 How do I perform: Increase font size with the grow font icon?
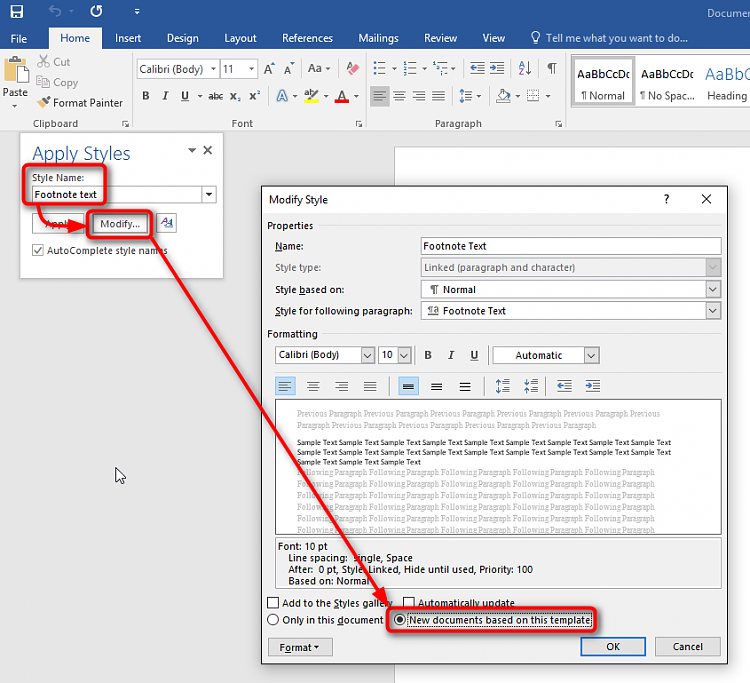pos(269,69)
